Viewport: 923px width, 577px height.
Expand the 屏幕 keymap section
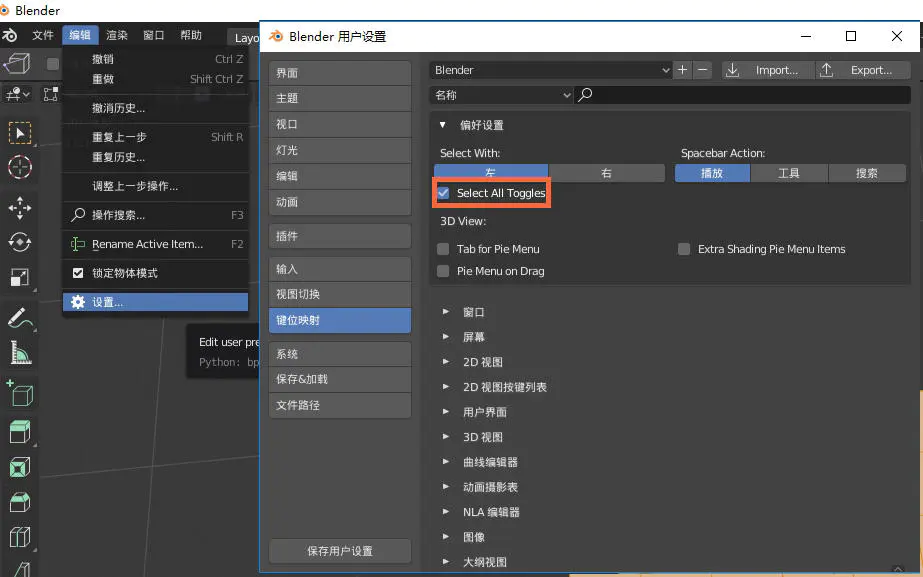[x=446, y=337]
